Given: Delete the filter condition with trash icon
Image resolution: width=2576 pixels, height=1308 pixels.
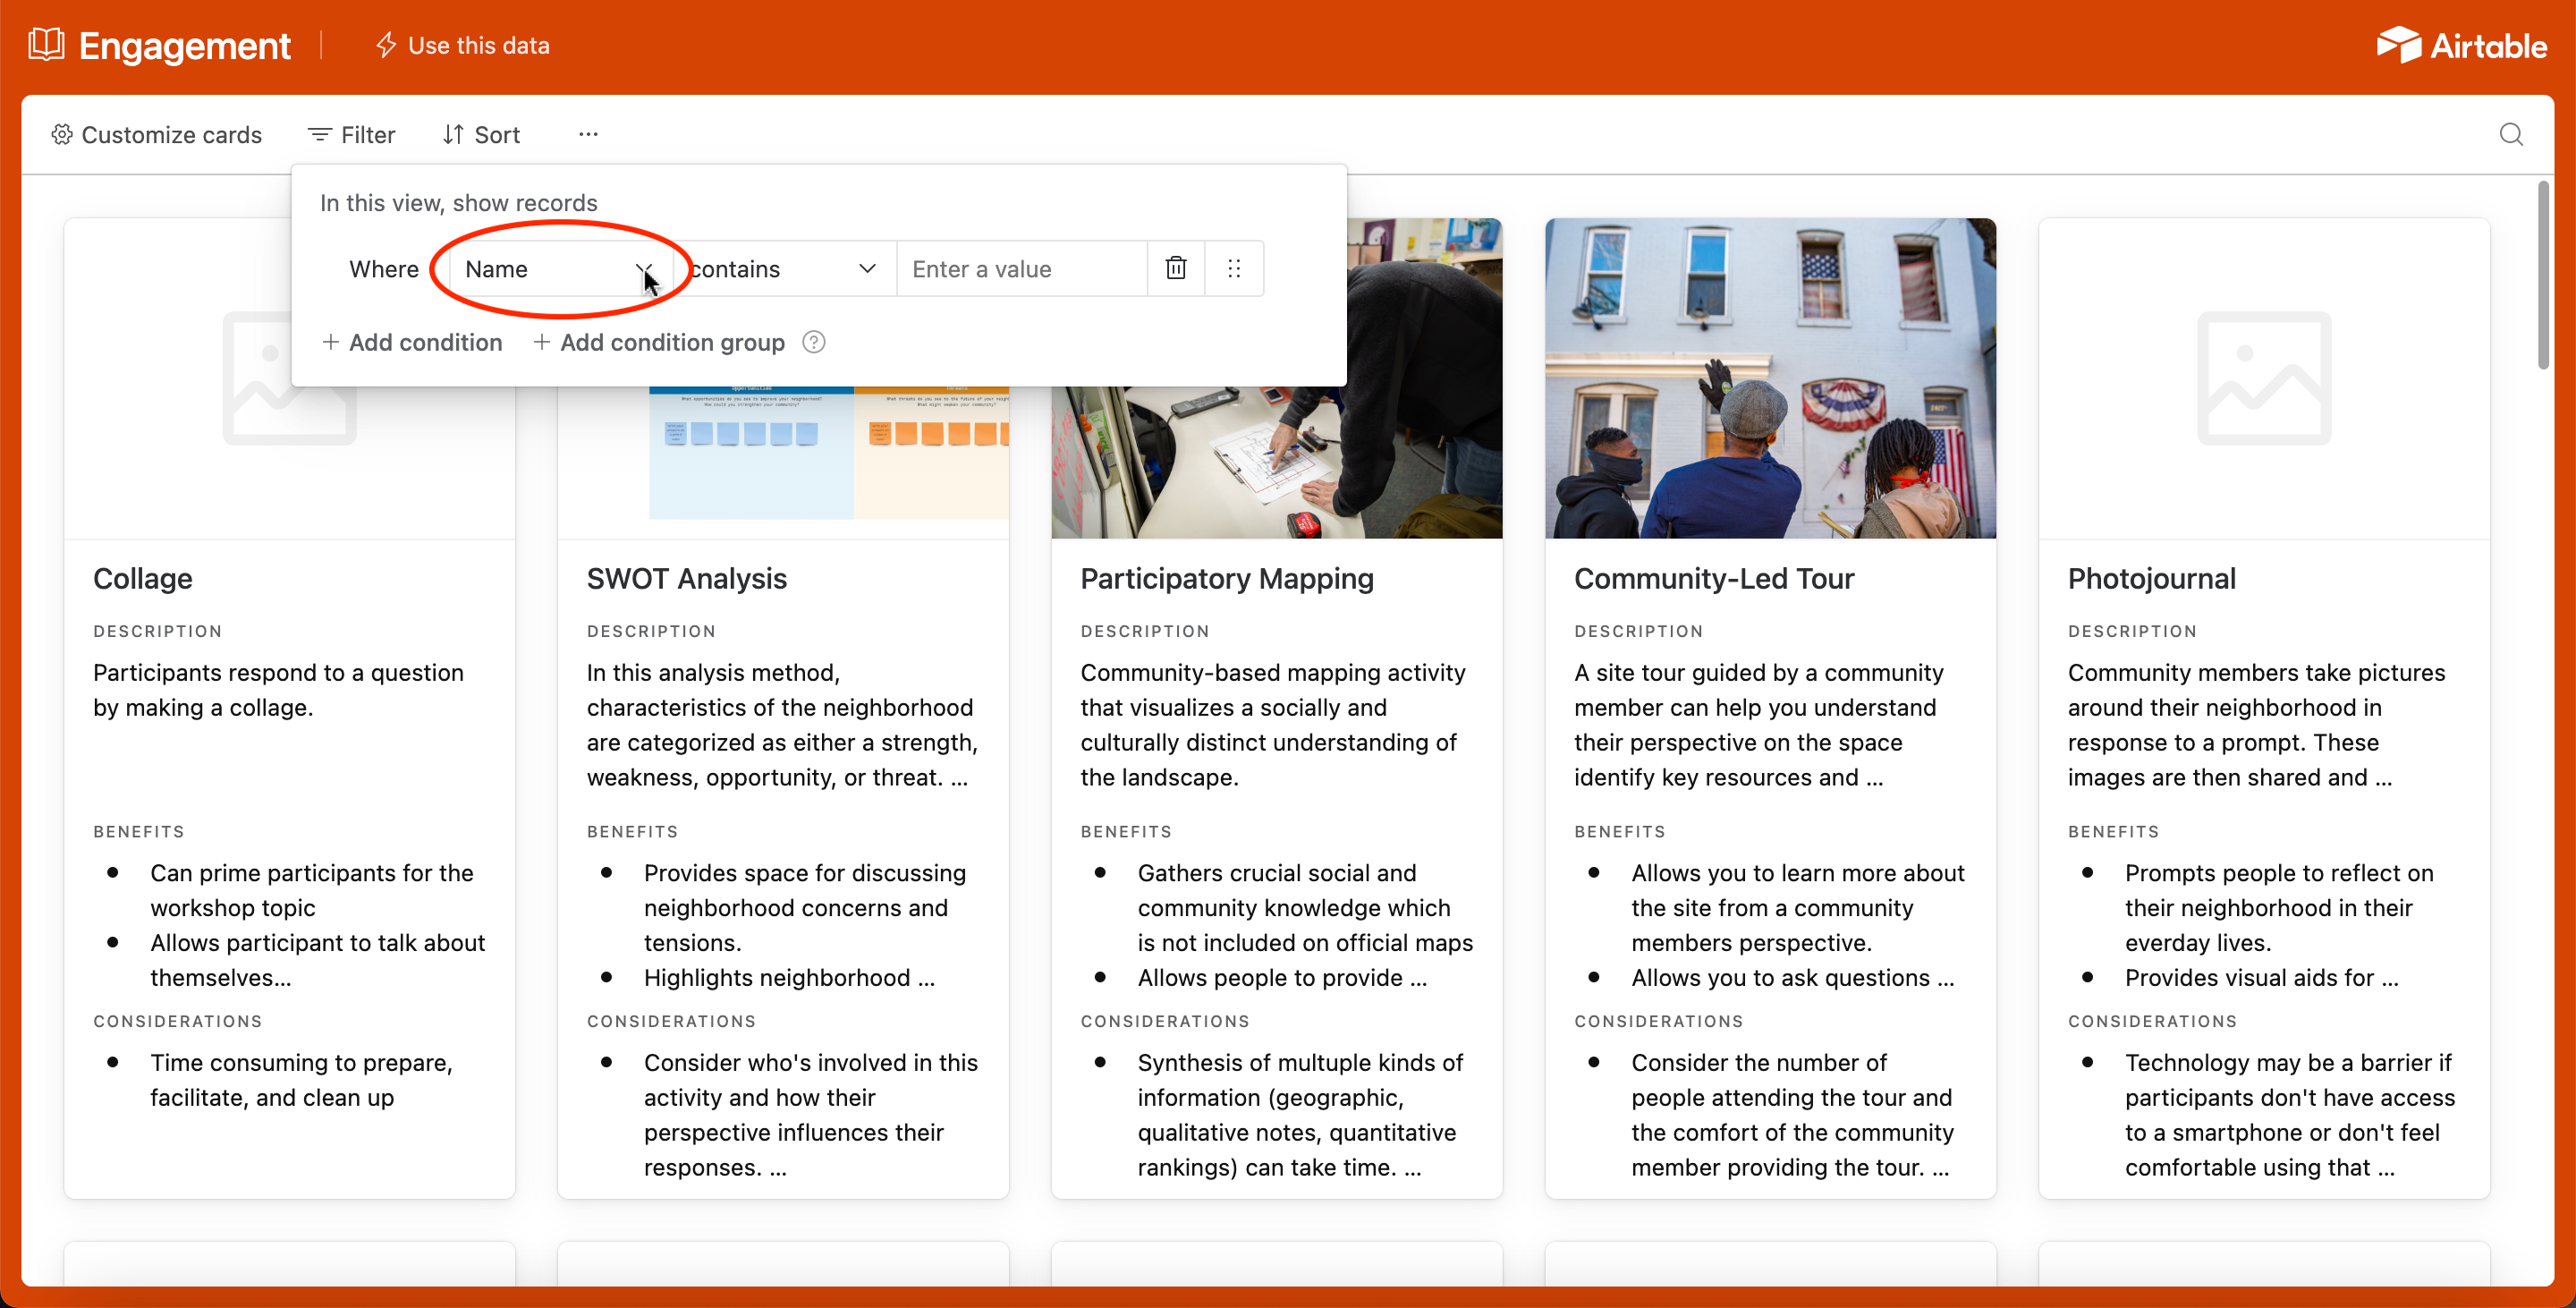Looking at the screenshot, I should pyautogui.click(x=1175, y=268).
